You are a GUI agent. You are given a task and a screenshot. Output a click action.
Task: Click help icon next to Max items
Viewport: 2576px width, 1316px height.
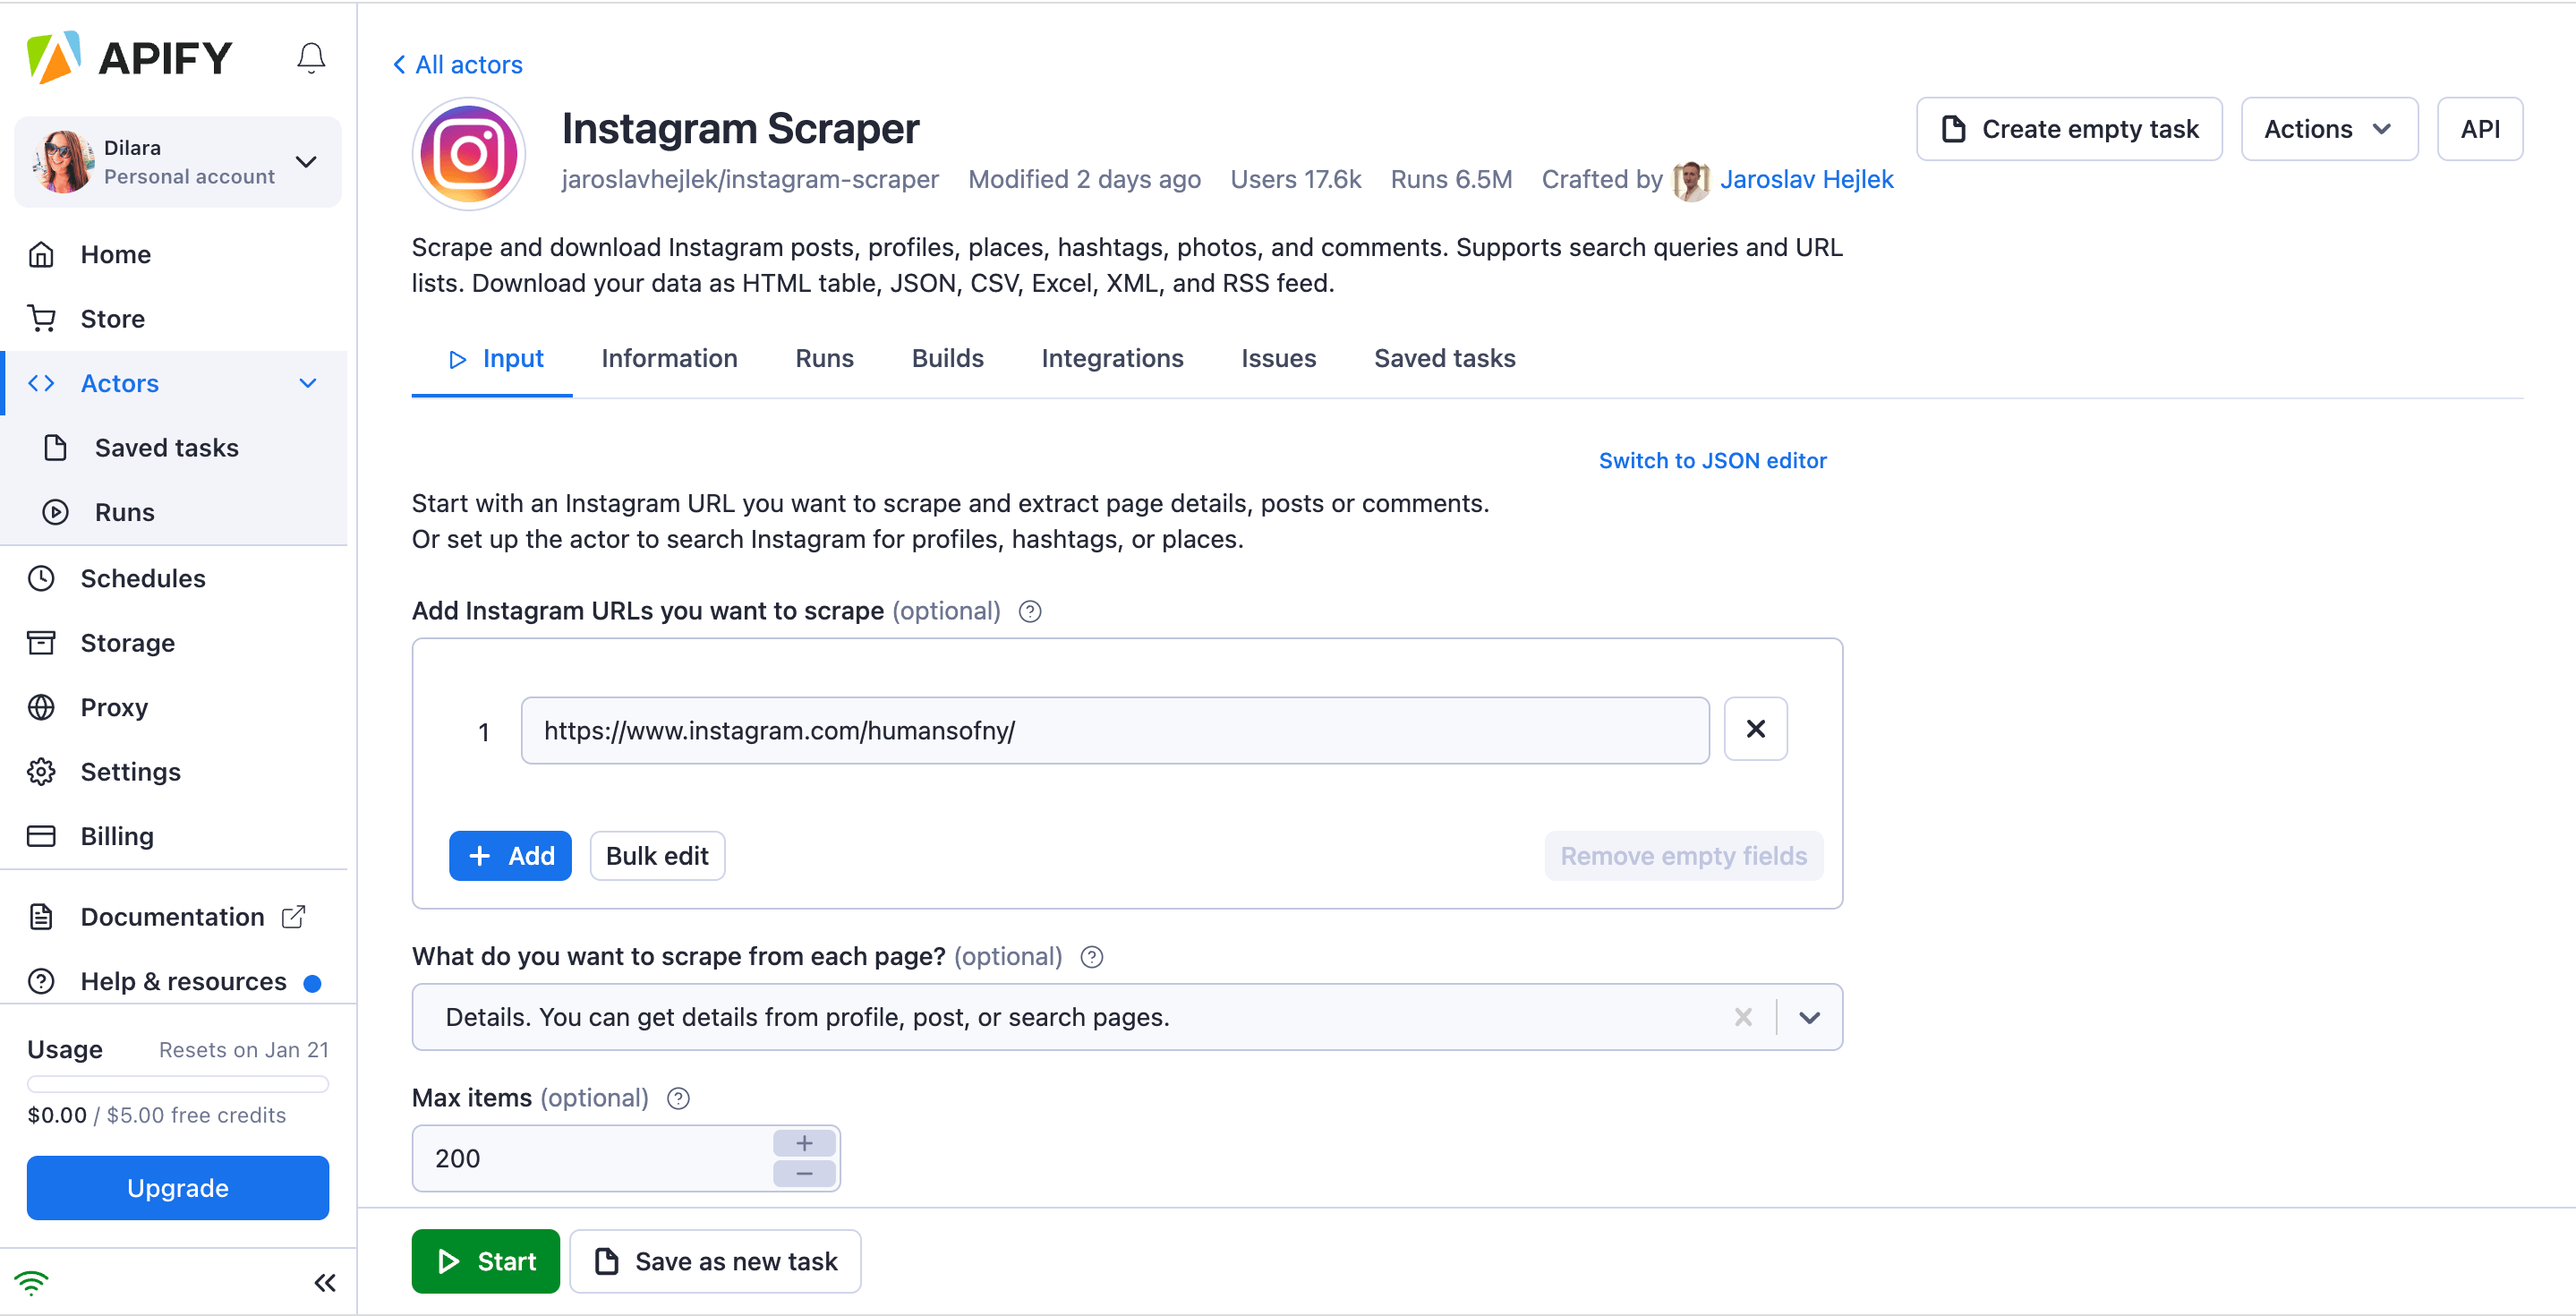(678, 1098)
